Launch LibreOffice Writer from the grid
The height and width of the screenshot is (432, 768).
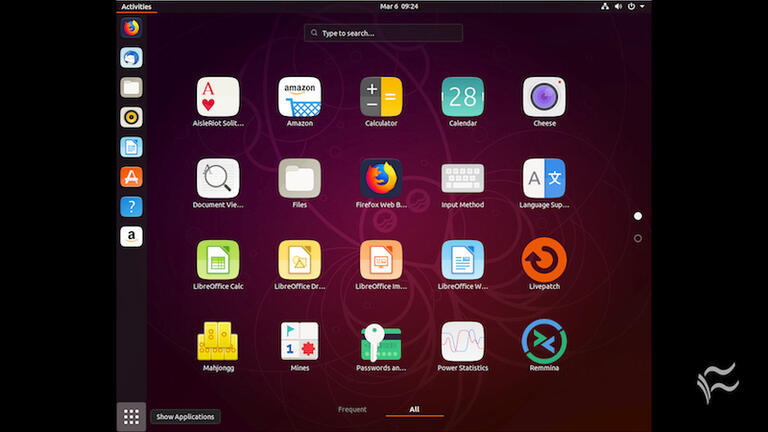(463, 260)
